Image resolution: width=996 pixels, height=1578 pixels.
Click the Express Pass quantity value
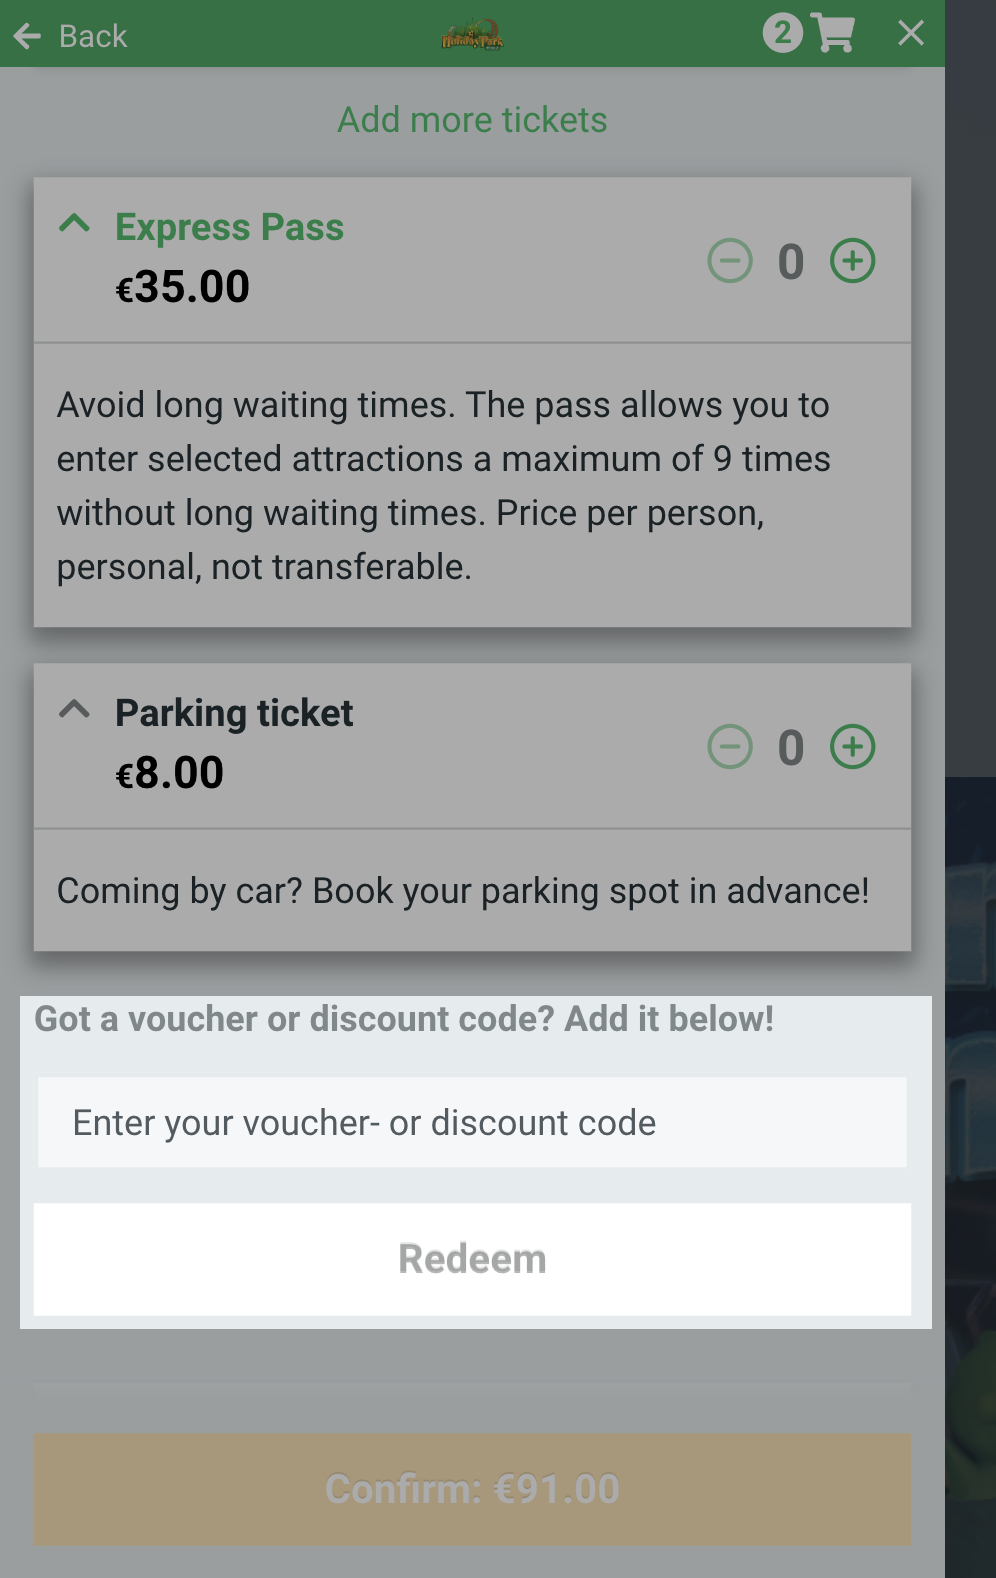[x=791, y=262]
